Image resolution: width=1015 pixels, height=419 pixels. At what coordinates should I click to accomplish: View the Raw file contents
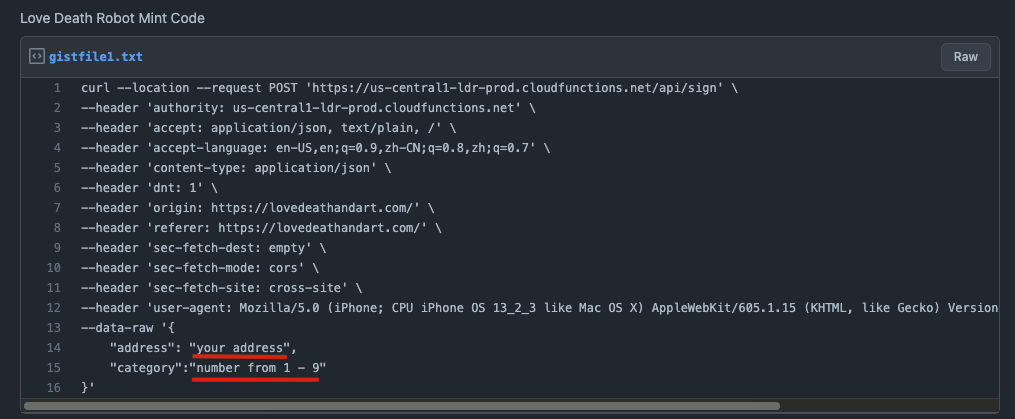(965, 57)
